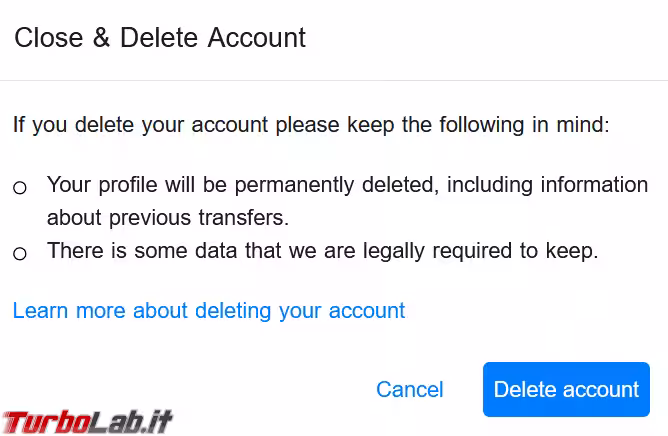Click the ampersand in the dialog title
The image size is (668, 436).
click(x=102, y=38)
